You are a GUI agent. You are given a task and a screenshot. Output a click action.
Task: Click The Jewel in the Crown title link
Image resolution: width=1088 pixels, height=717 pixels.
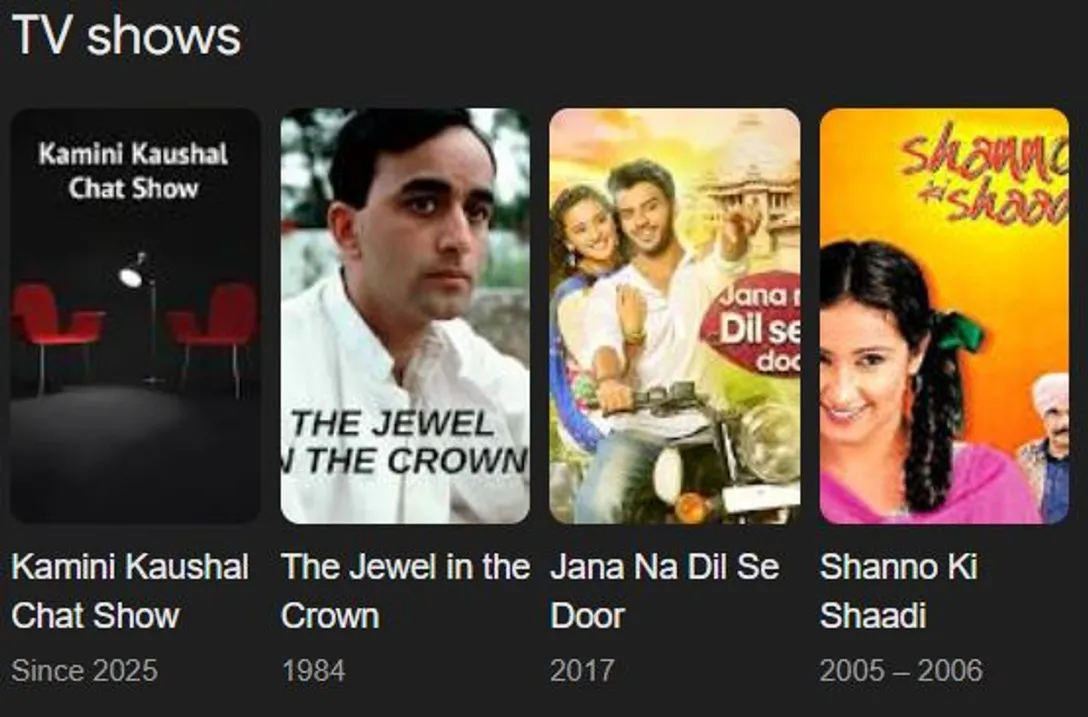(x=405, y=591)
